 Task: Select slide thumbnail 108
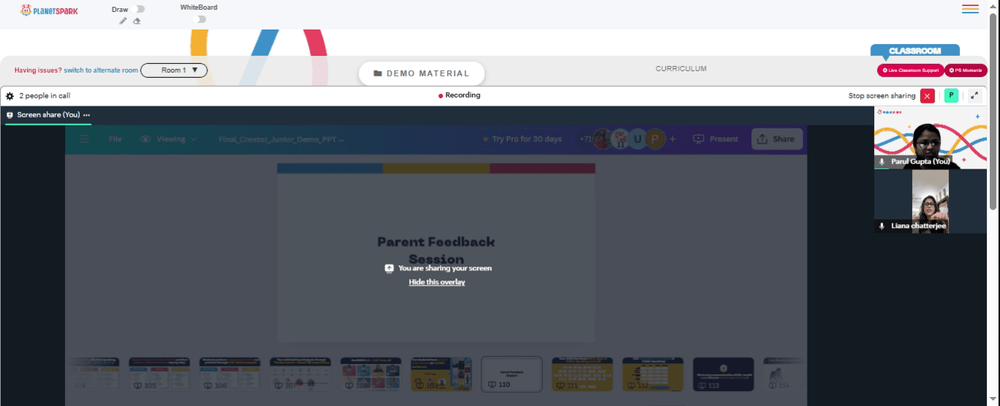[371, 374]
